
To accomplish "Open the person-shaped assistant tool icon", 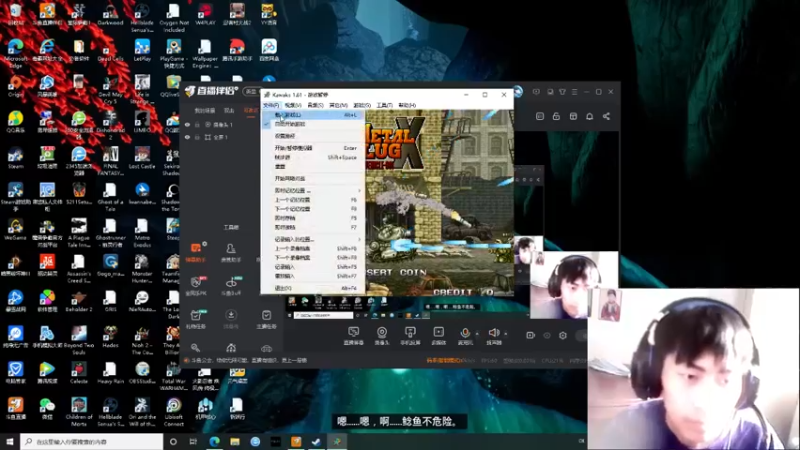I will click(231, 248).
